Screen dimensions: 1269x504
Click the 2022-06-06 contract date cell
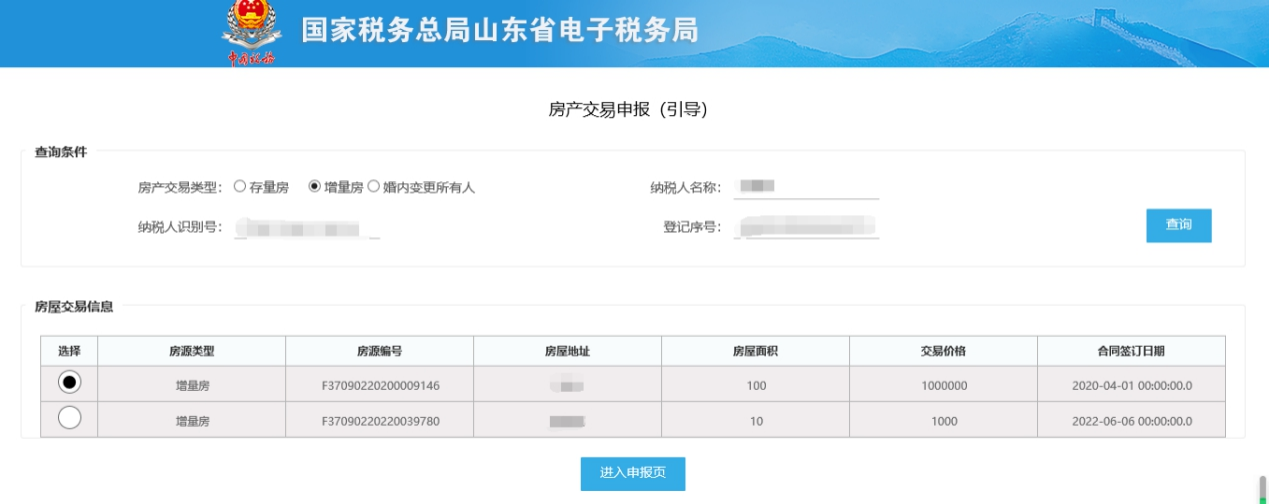coord(1131,421)
